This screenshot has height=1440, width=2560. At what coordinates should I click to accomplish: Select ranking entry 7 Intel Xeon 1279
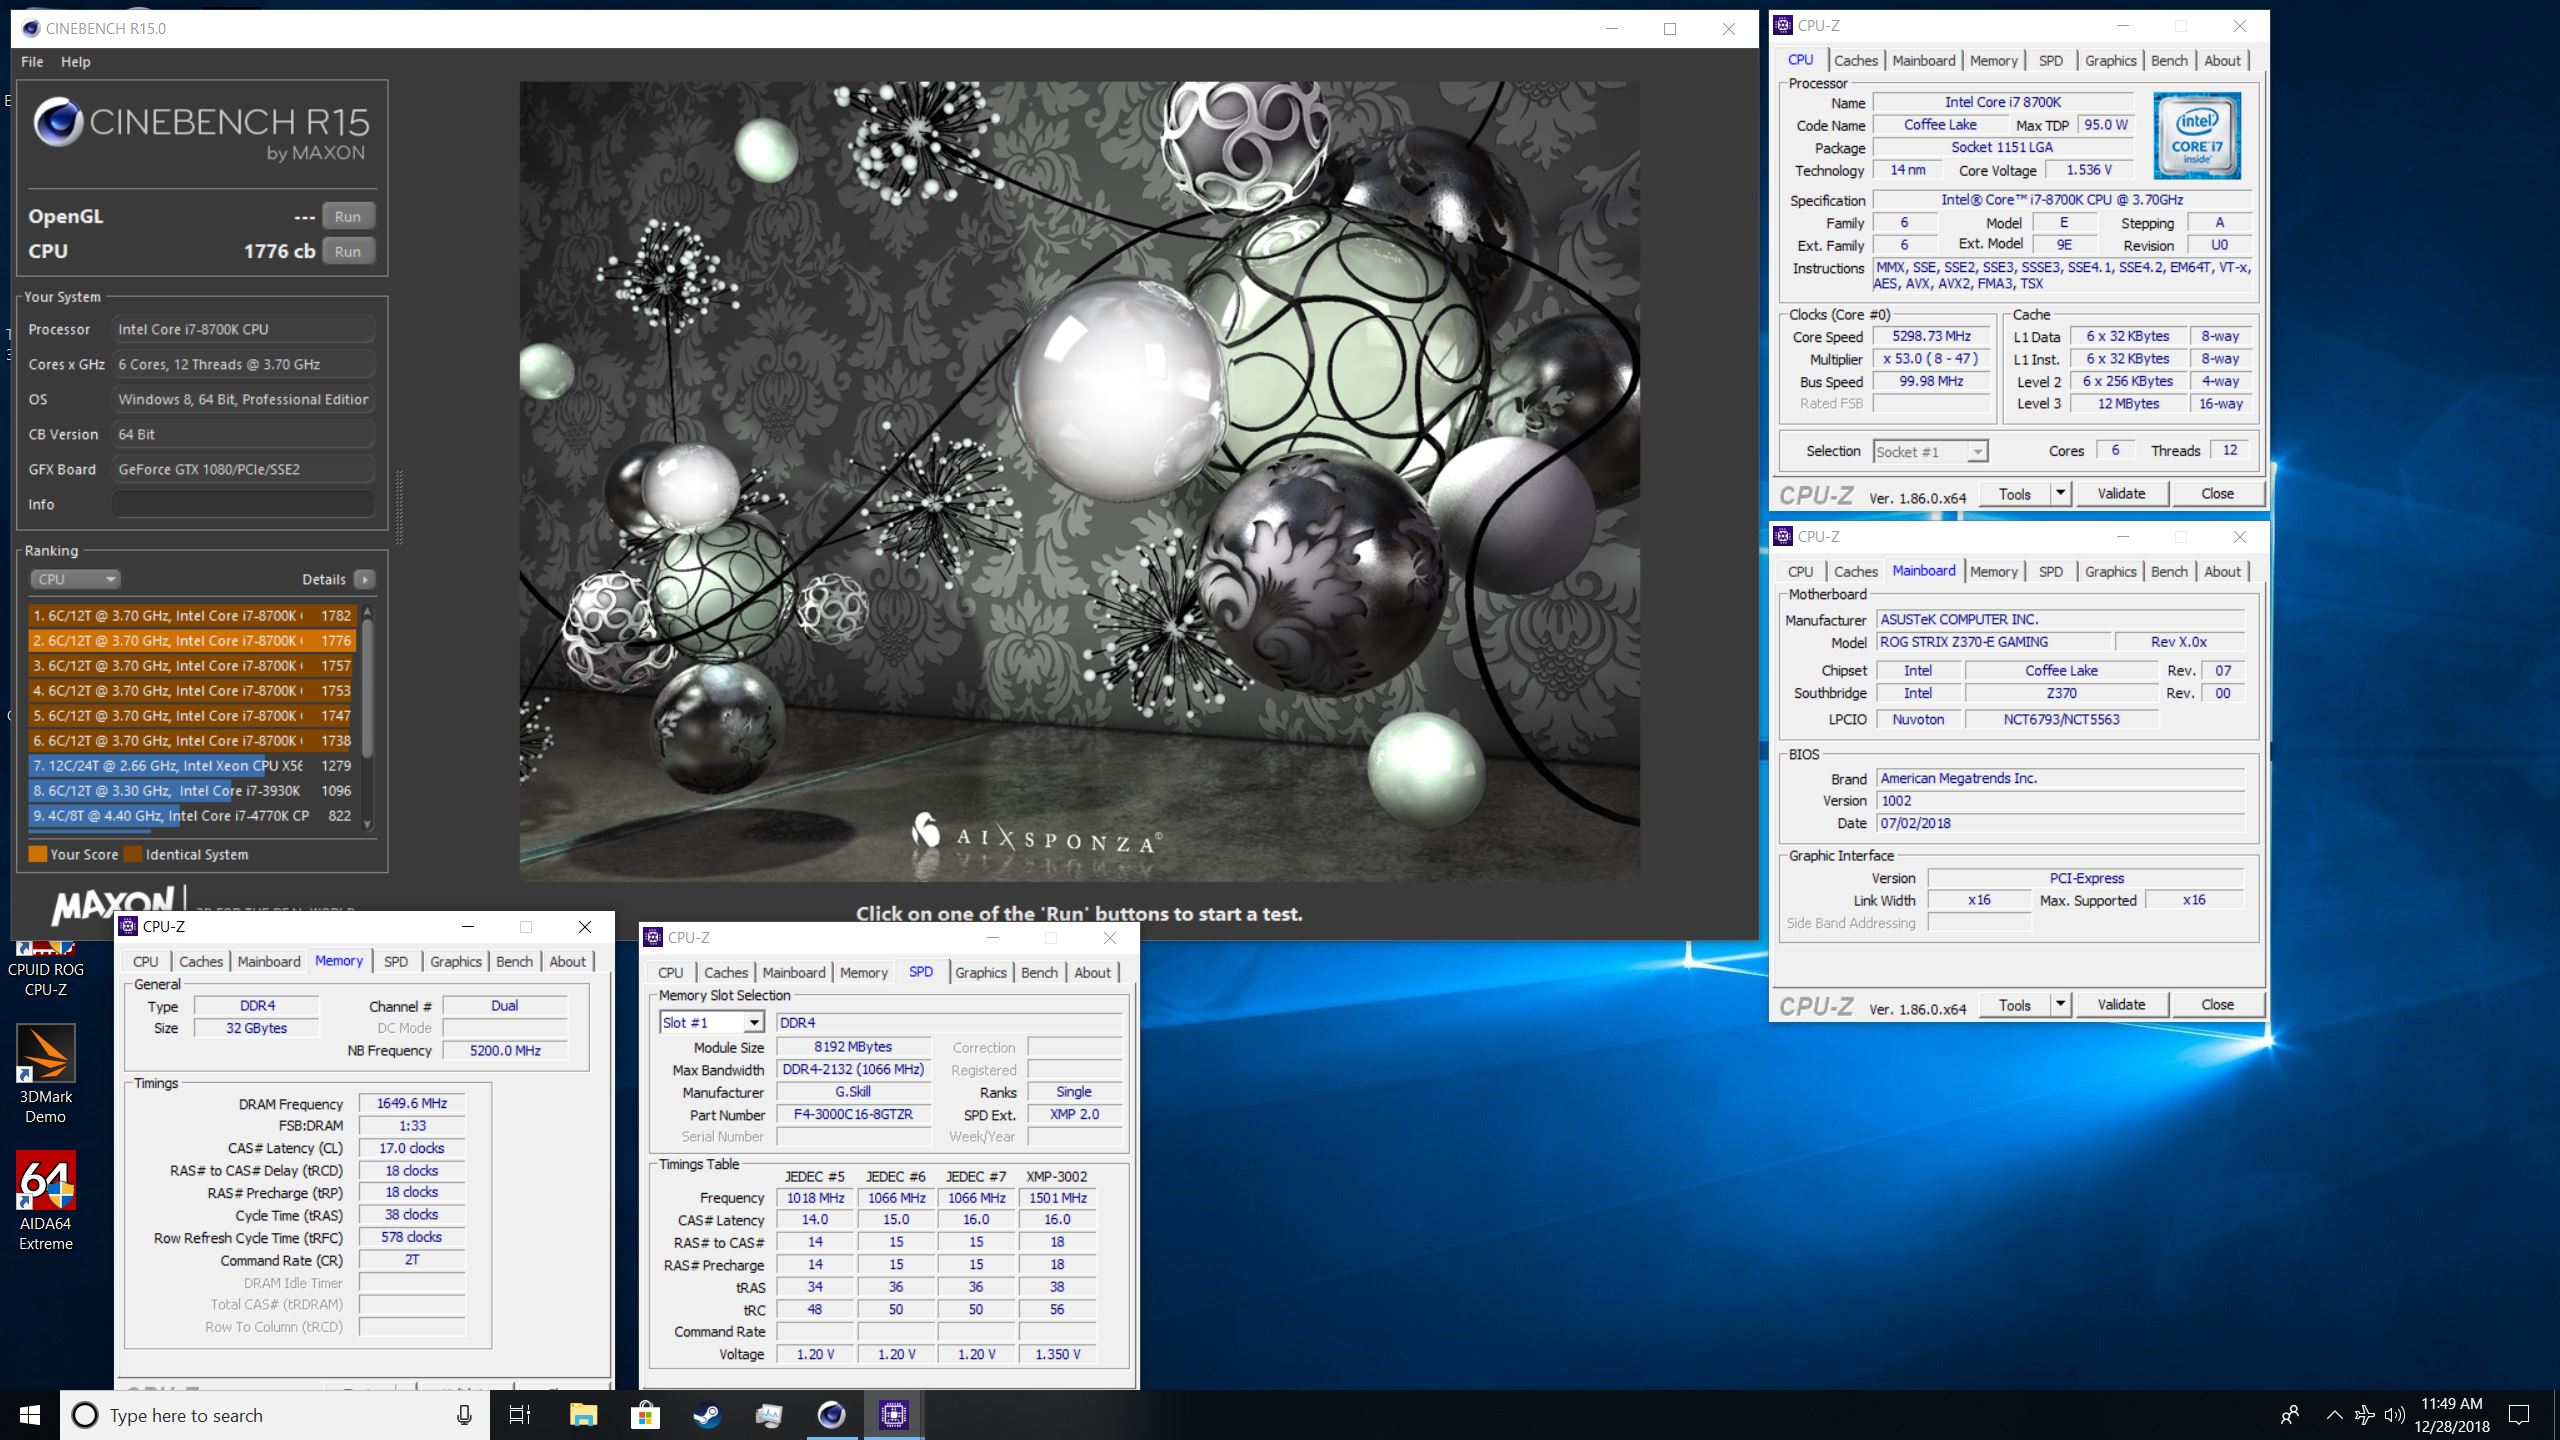pos(191,766)
